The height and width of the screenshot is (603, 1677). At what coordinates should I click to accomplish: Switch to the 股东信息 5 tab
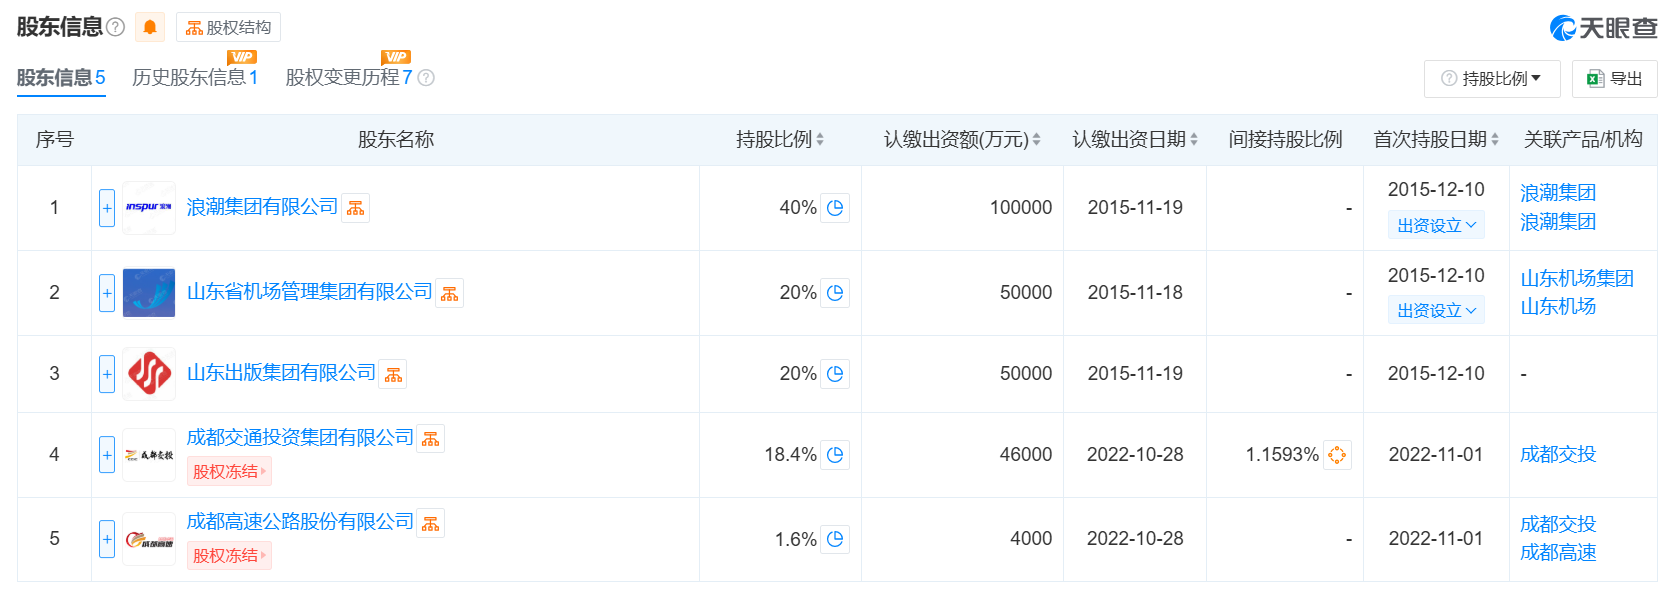click(x=61, y=78)
